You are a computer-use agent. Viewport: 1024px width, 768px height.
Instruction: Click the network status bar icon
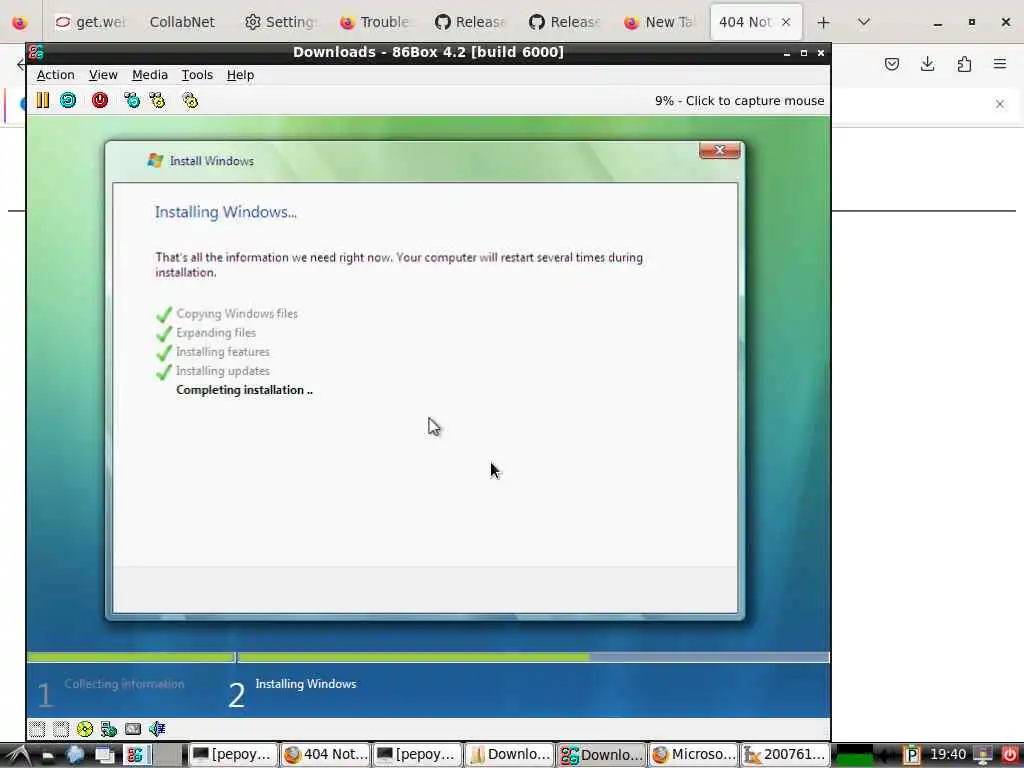[x=108, y=729]
